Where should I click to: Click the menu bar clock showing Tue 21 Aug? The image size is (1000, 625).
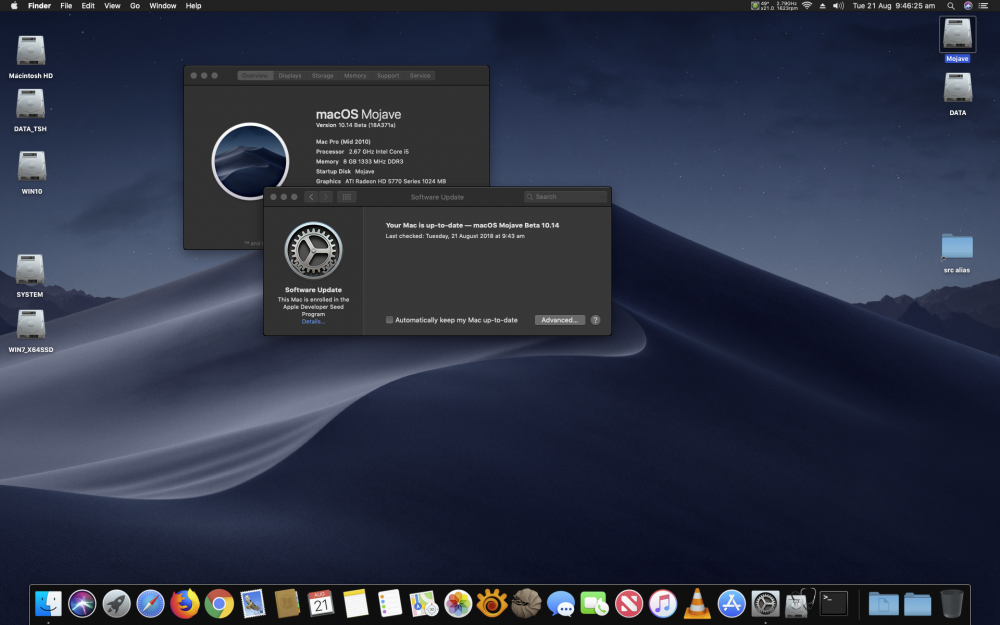[x=893, y=6]
